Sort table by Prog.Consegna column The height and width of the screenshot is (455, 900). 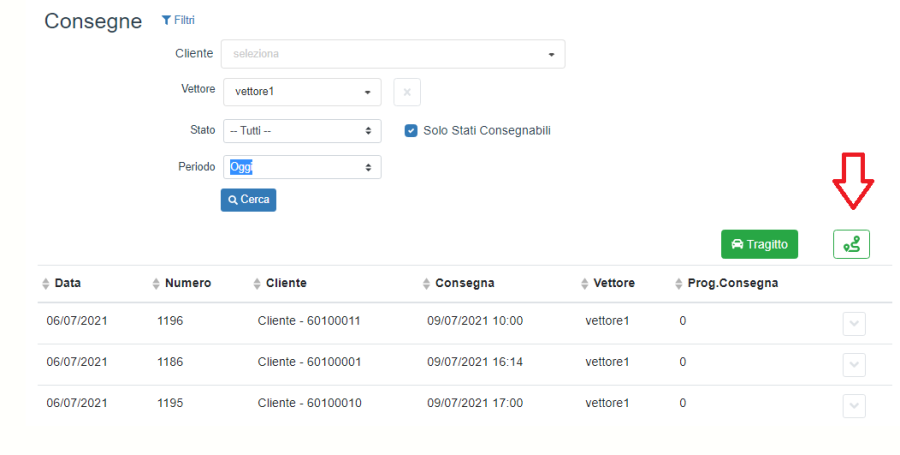click(726, 283)
